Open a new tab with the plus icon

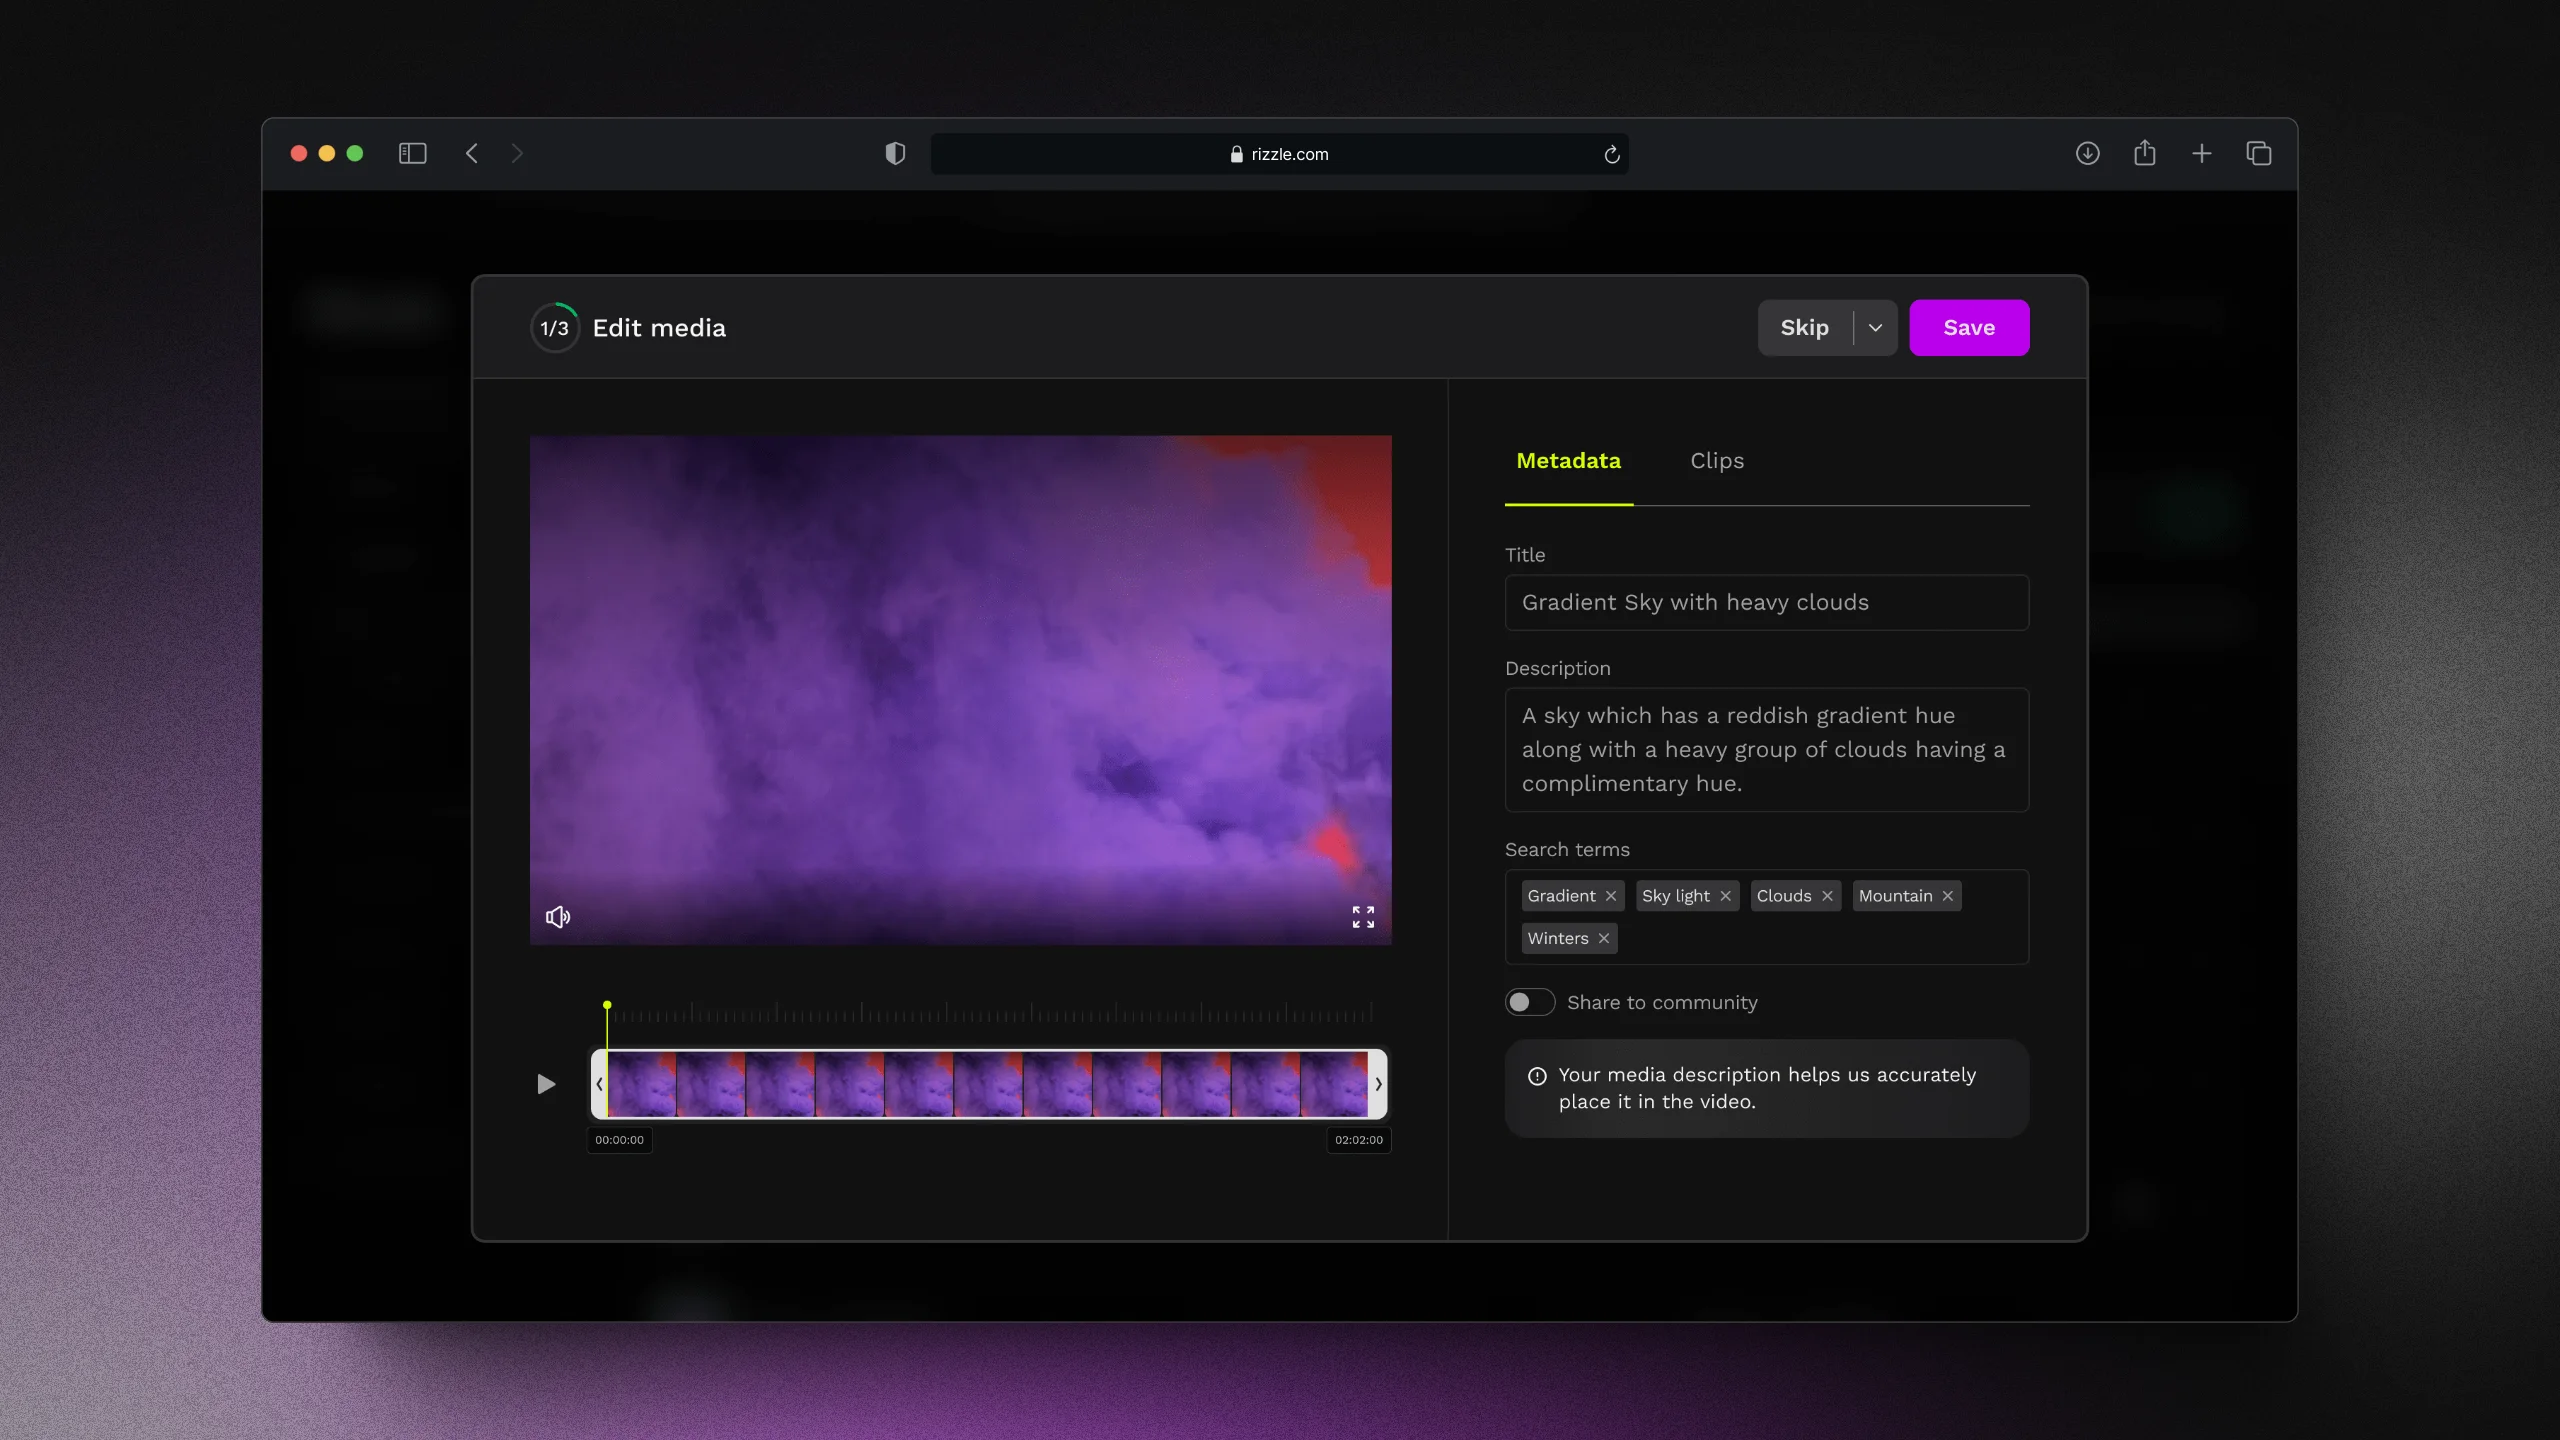click(x=2201, y=153)
